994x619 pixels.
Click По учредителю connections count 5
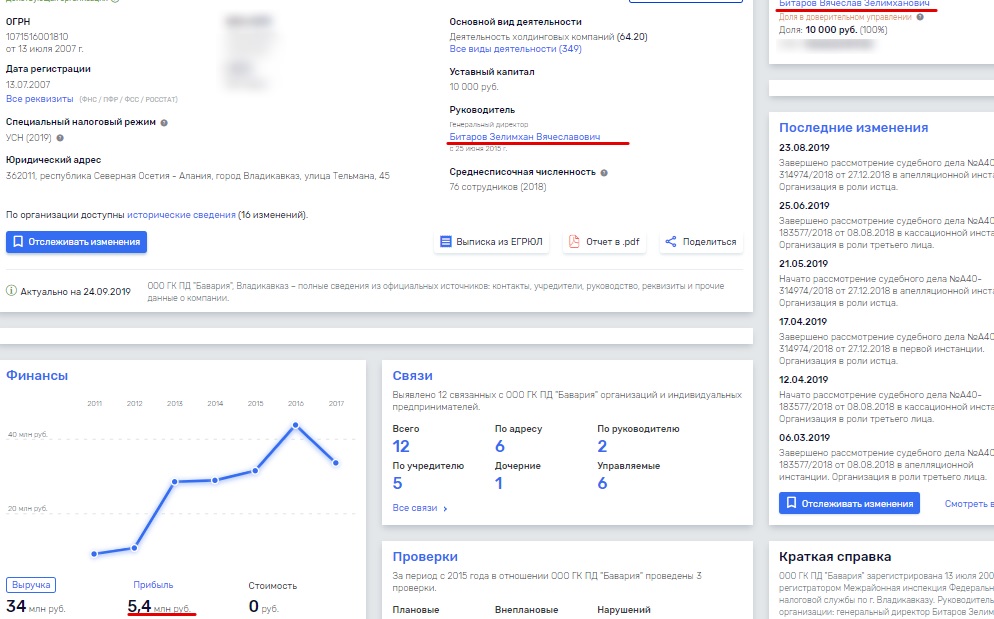point(397,483)
